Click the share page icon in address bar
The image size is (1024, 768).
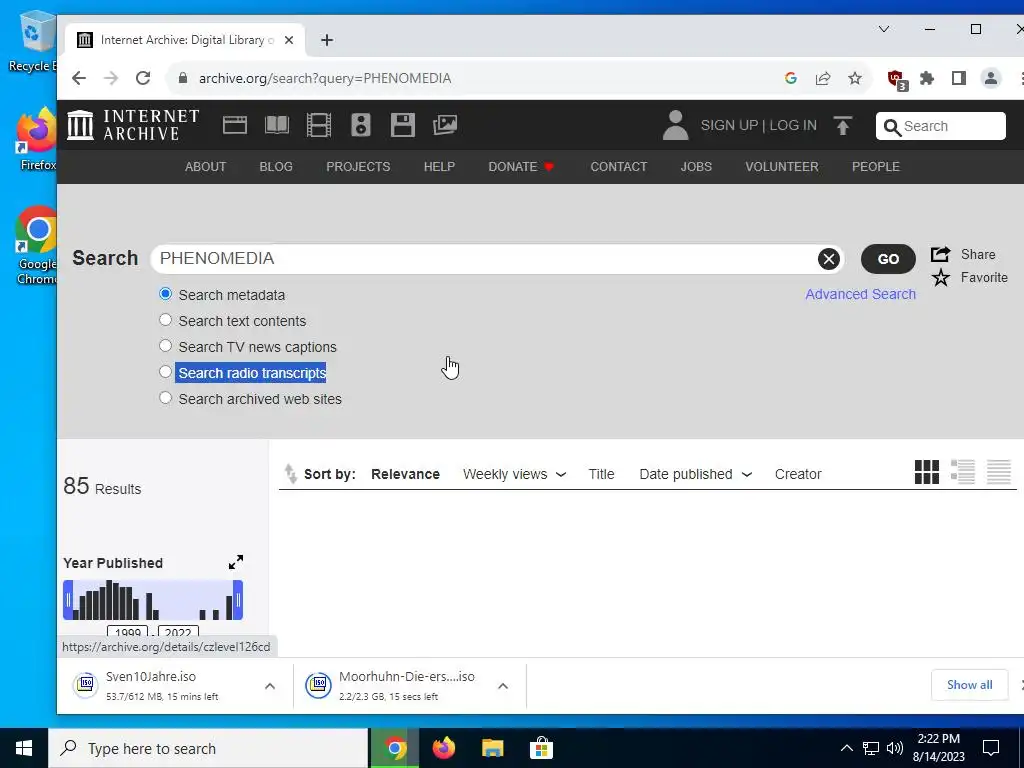pos(822,78)
